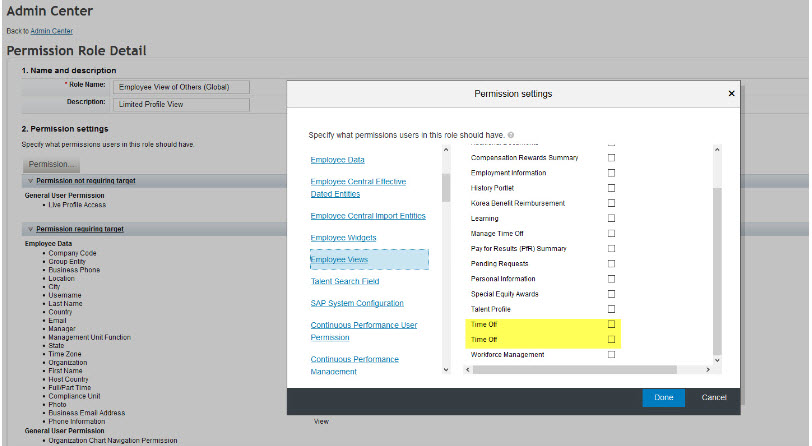Tick the Pending Requests checkbox
812x446 pixels.
pos(611,264)
